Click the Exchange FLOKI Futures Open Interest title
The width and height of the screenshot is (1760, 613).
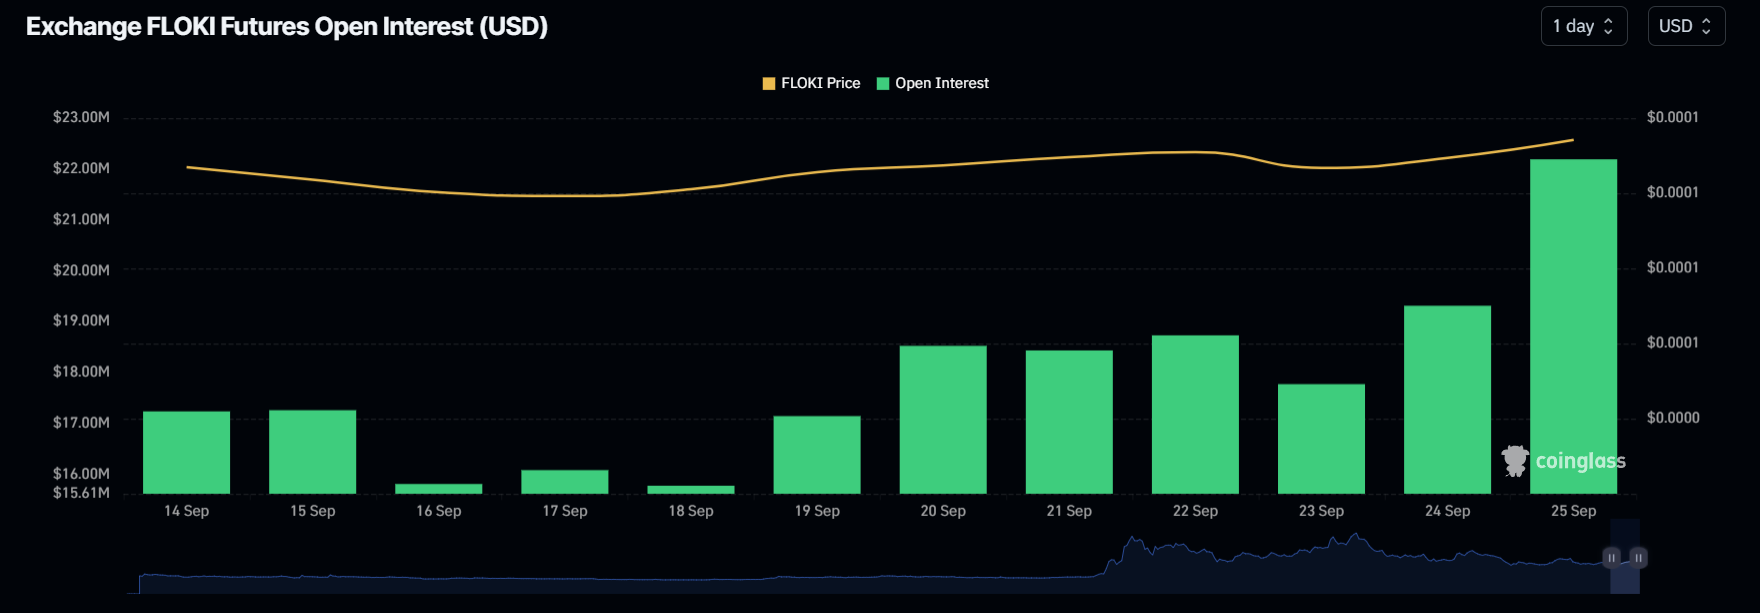287,27
